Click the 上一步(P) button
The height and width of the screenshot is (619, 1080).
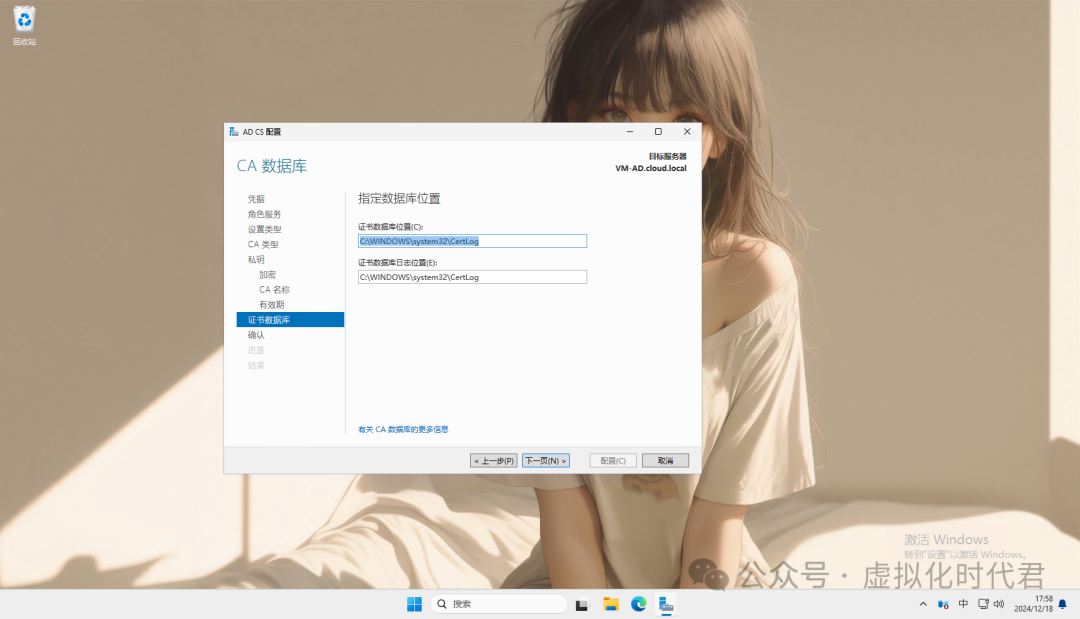pos(494,461)
